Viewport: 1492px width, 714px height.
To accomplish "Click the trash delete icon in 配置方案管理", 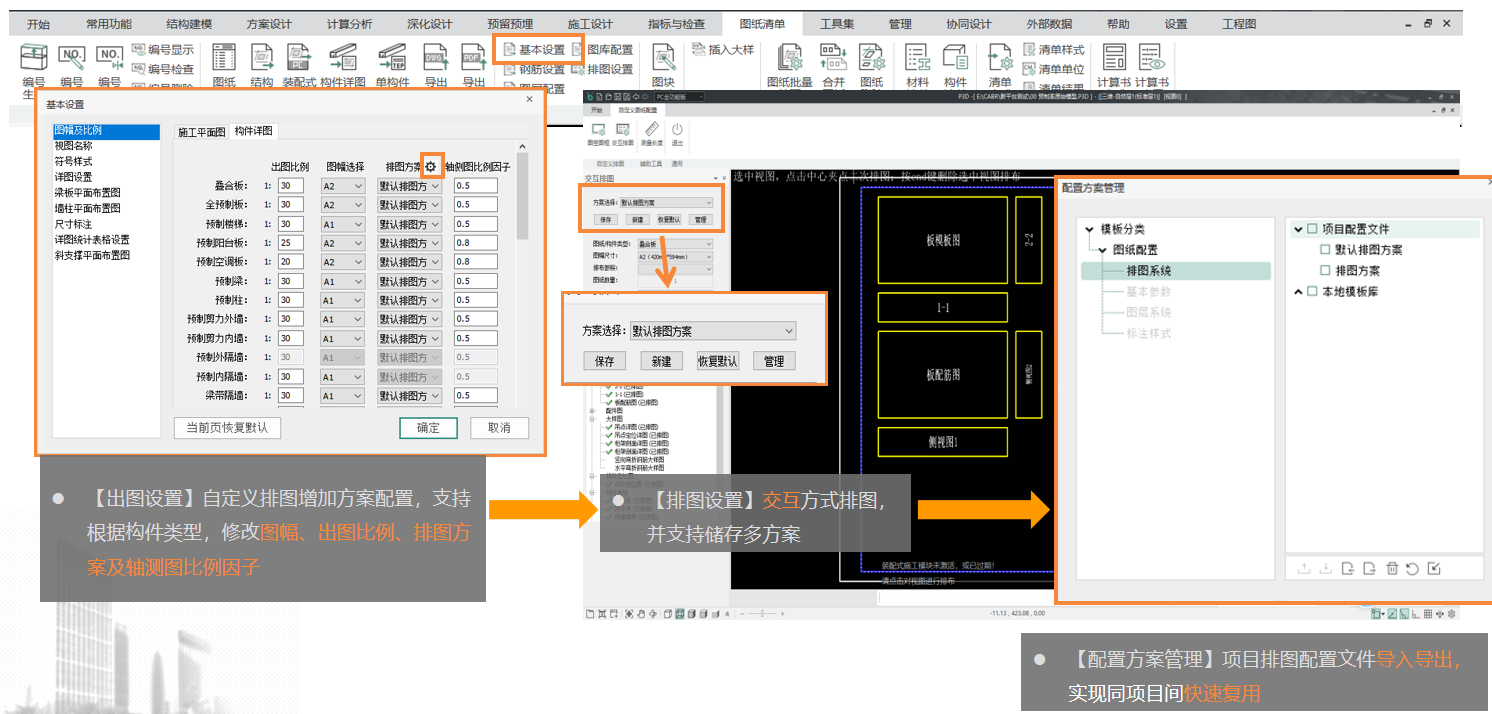I will pos(1391,569).
